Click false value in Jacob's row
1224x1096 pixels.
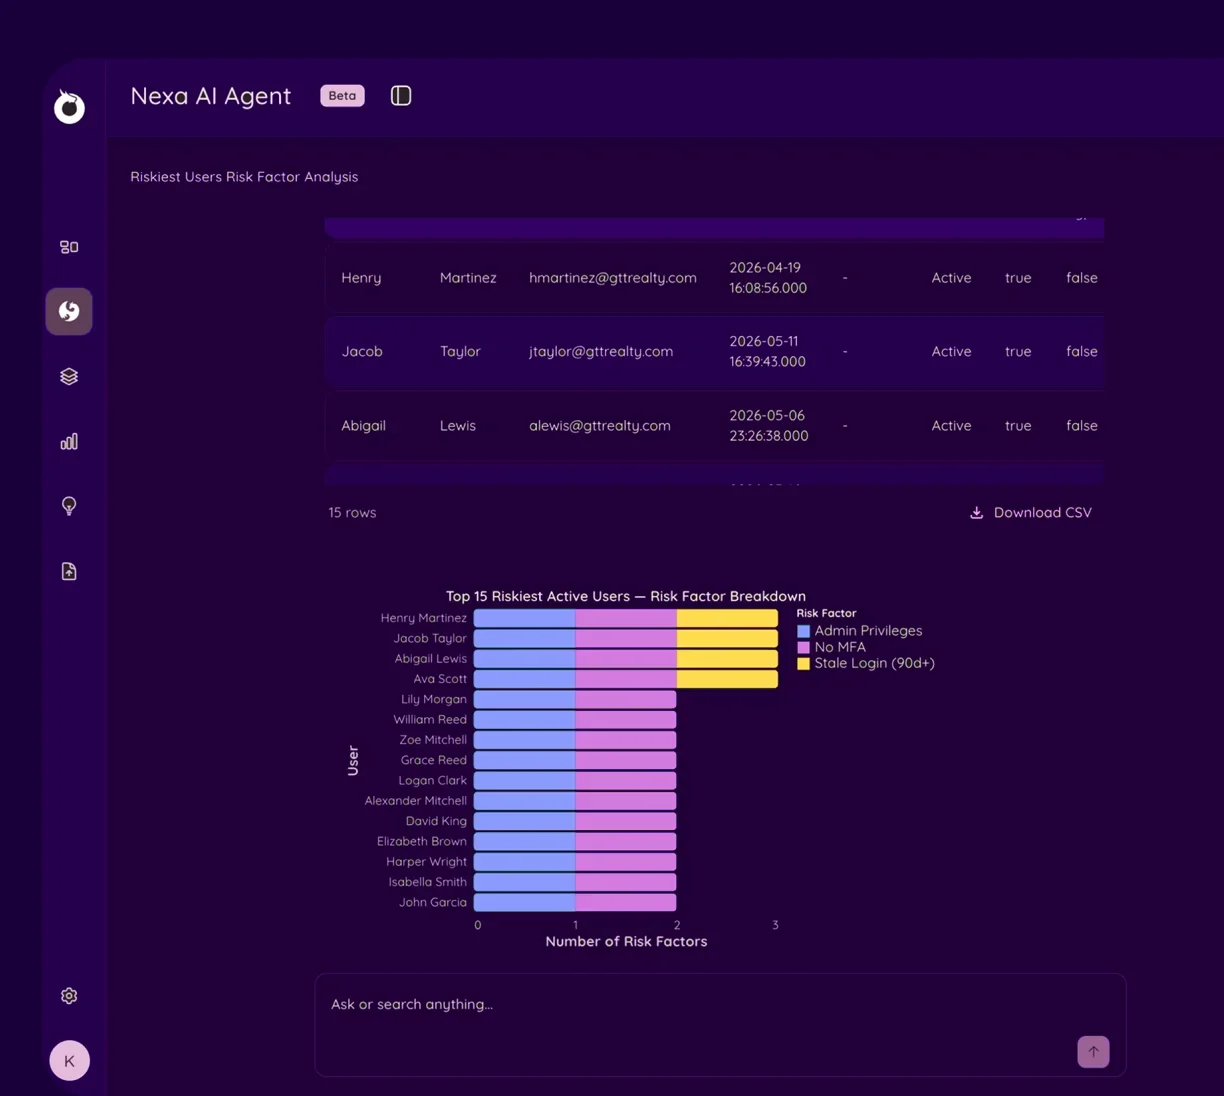tap(1082, 352)
